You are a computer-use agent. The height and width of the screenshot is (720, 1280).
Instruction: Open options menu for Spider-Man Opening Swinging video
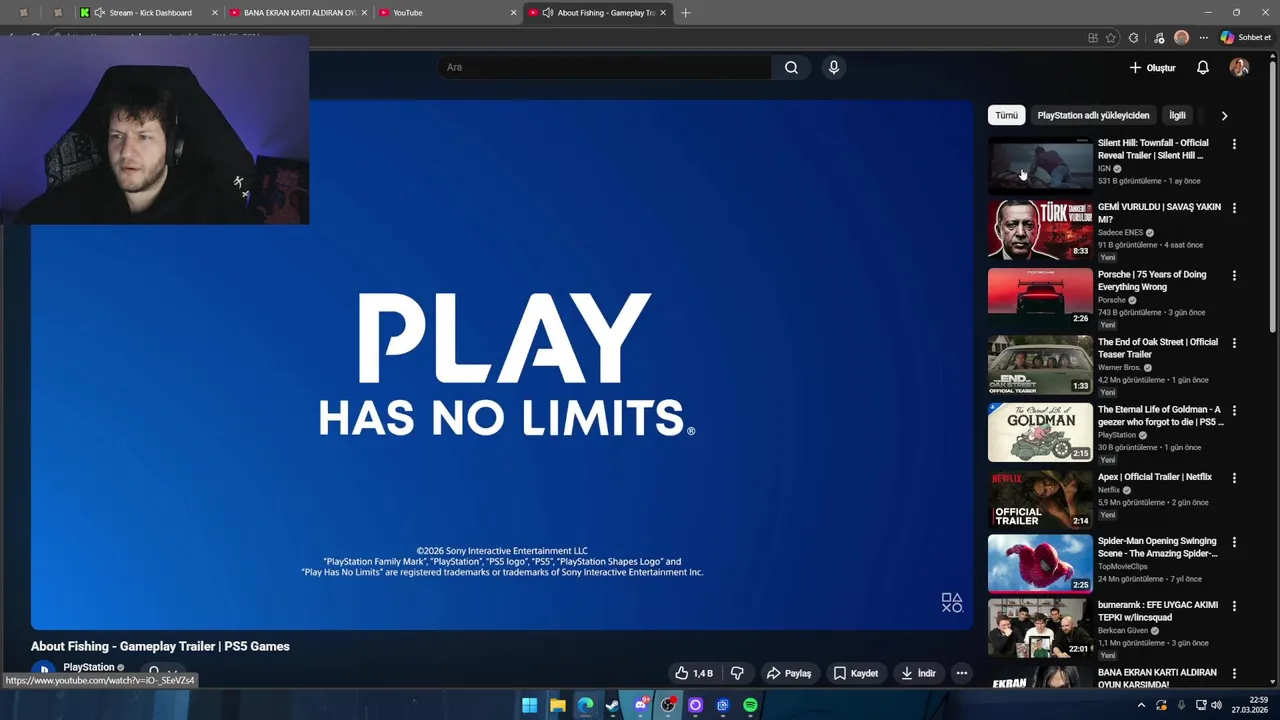click(1234, 542)
